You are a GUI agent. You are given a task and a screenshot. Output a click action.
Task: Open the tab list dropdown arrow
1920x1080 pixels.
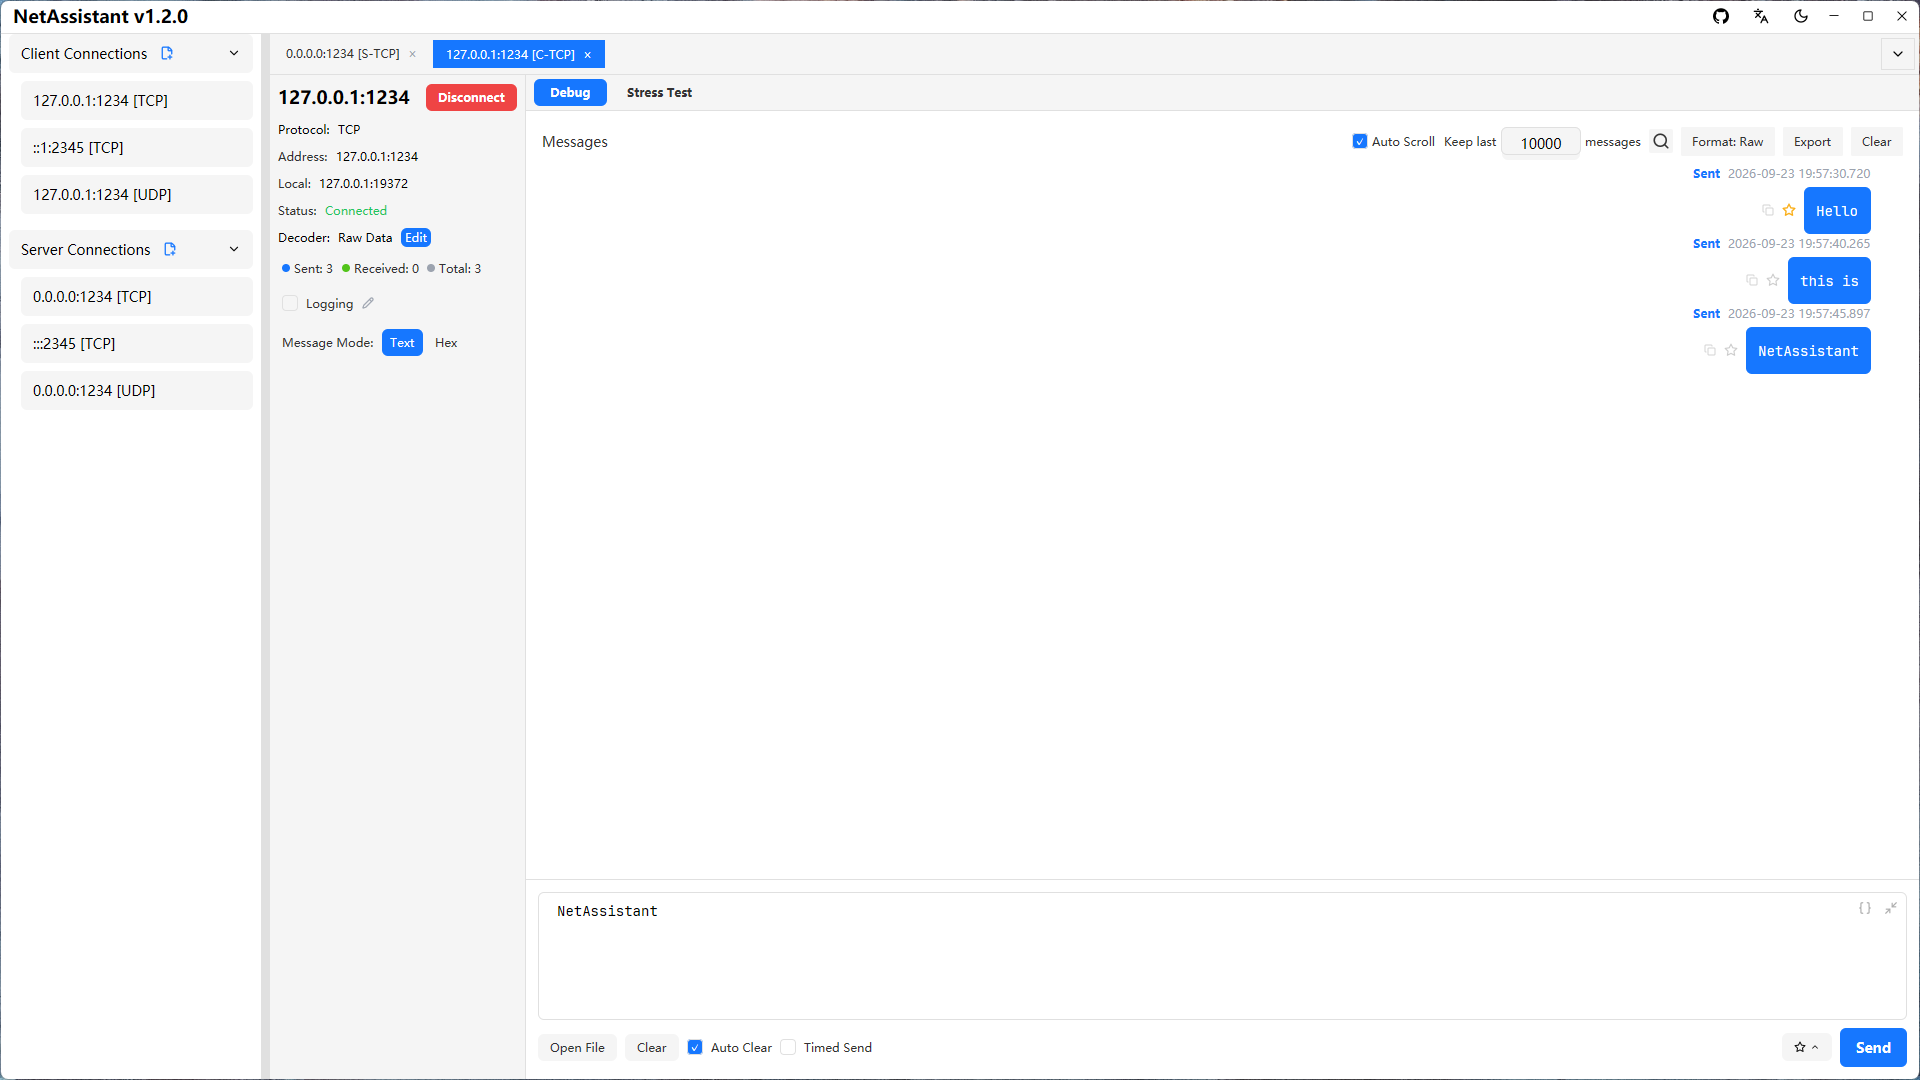click(x=1898, y=54)
